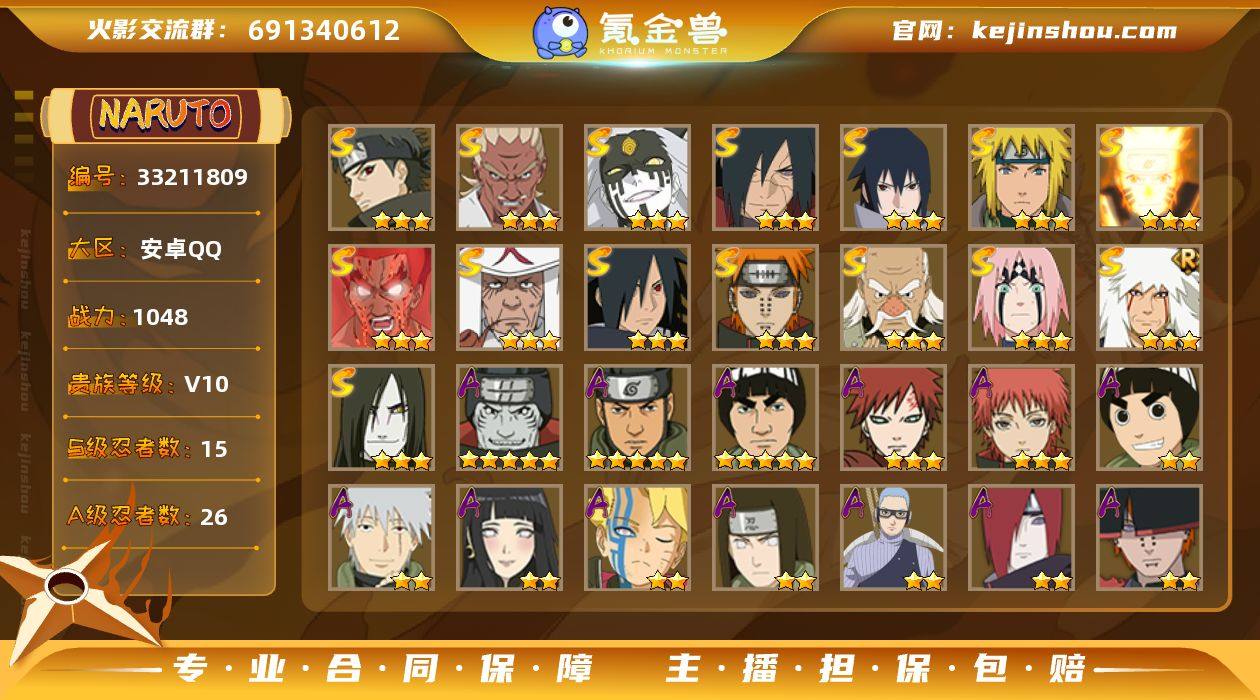This screenshot has width=1260, height=700.
Task: Click the Hinata A-rank portrait
Action: click(x=509, y=537)
